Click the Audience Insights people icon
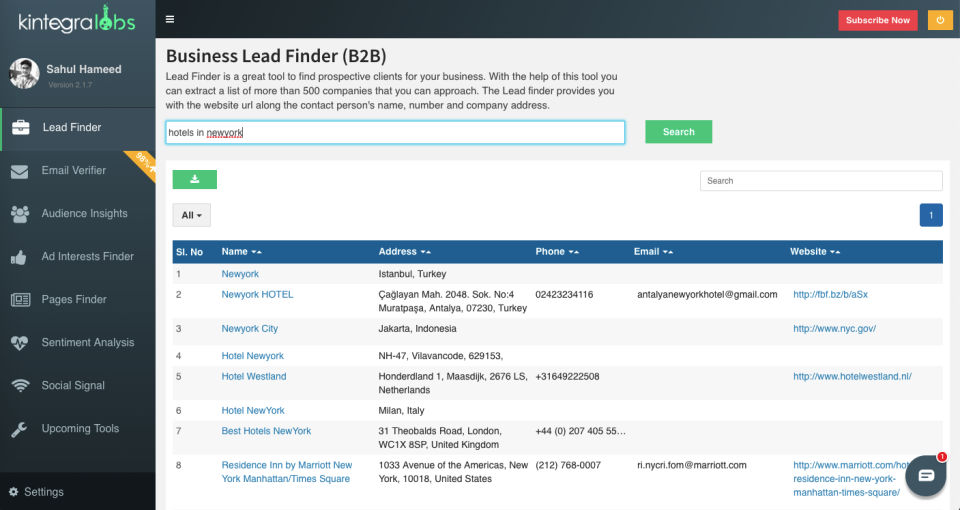The width and height of the screenshot is (960, 510). pos(20,214)
